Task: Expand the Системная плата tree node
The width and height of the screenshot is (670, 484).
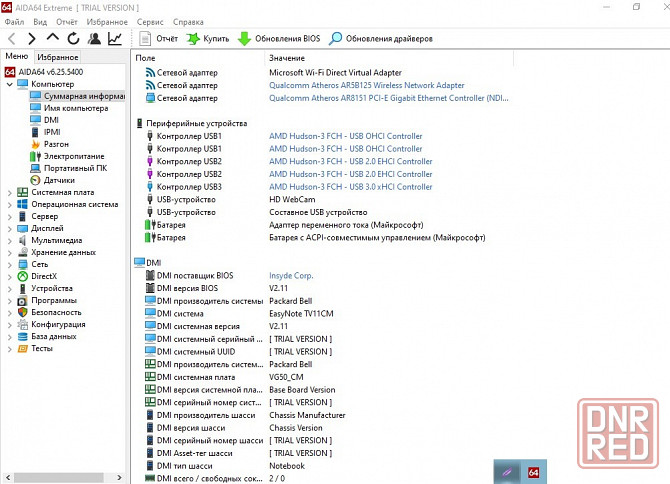Action: coord(9,192)
